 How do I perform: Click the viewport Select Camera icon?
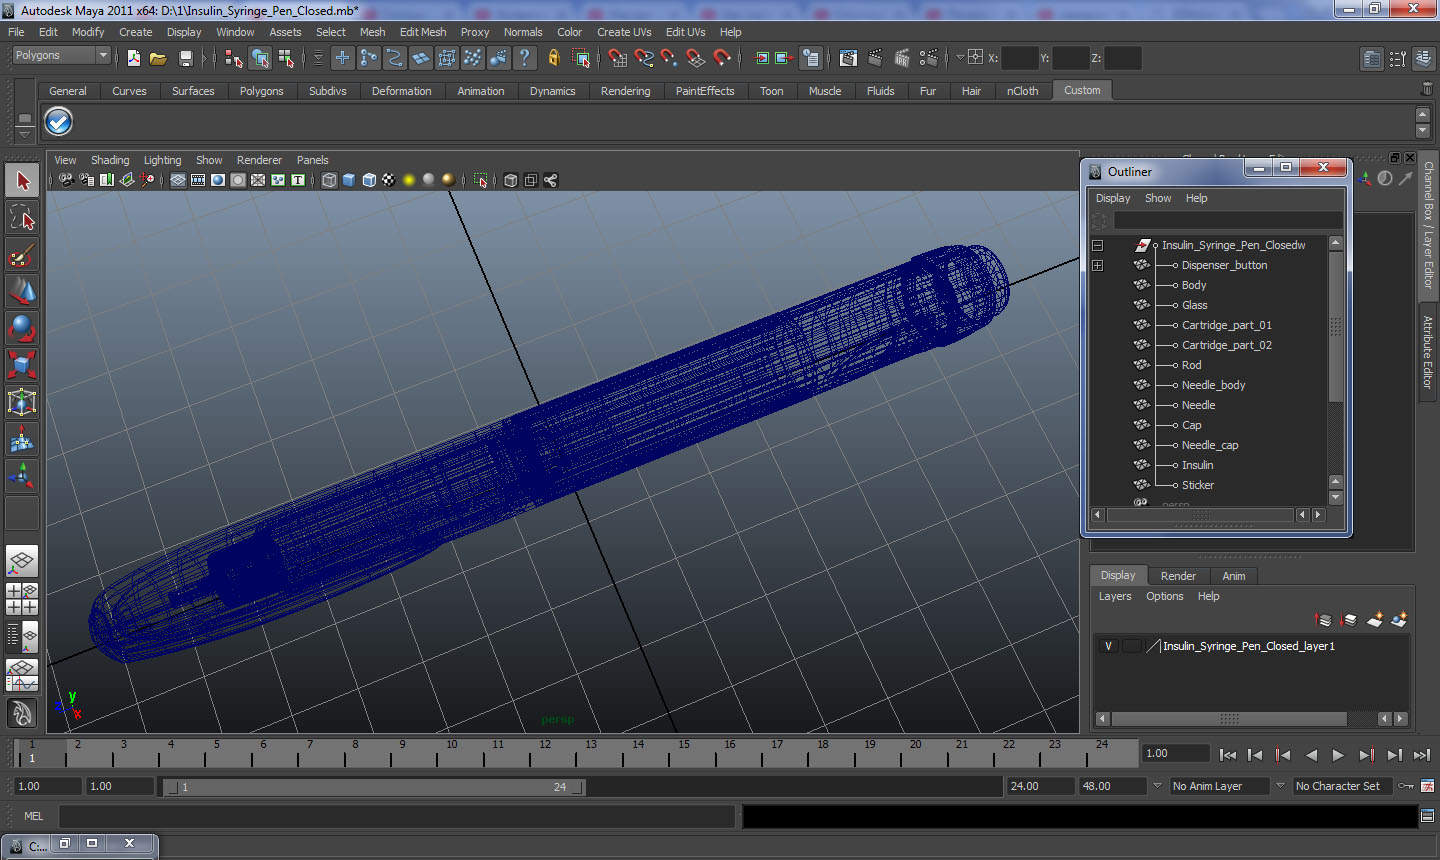[66, 180]
